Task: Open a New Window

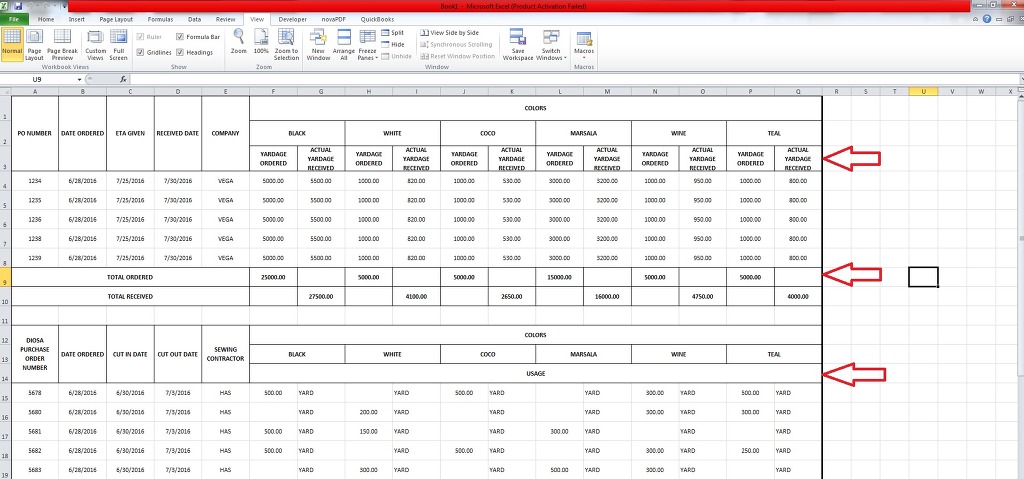Action: 318,44
